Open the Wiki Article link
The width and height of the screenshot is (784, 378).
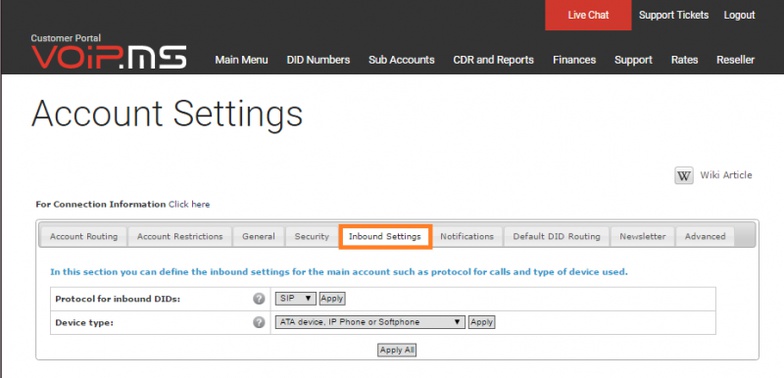(x=726, y=175)
